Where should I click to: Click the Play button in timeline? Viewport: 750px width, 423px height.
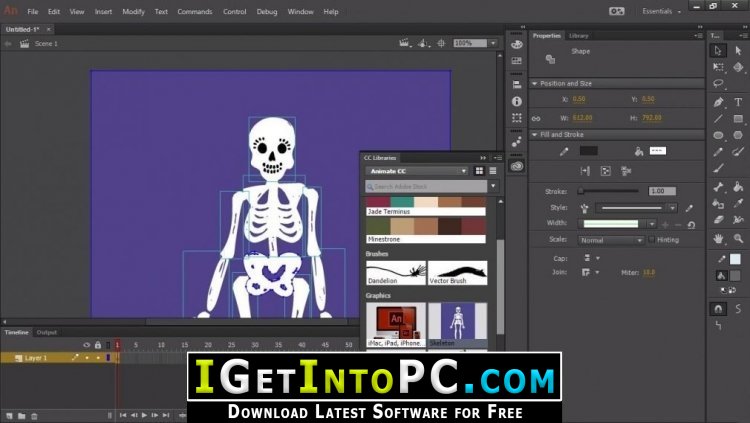click(144, 415)
